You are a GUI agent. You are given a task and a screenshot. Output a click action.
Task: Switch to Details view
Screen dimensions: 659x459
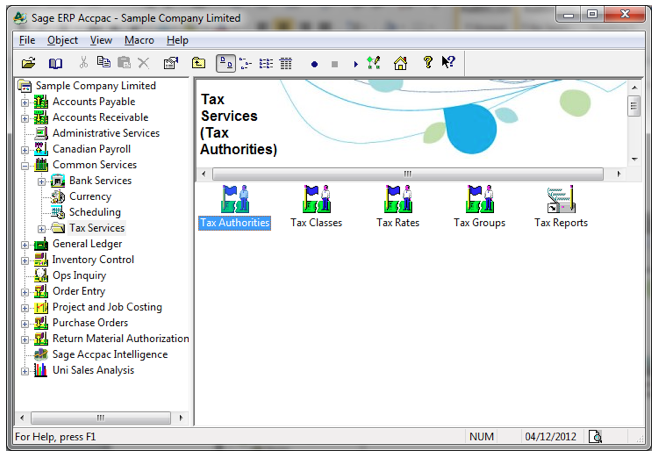[286, 63]
